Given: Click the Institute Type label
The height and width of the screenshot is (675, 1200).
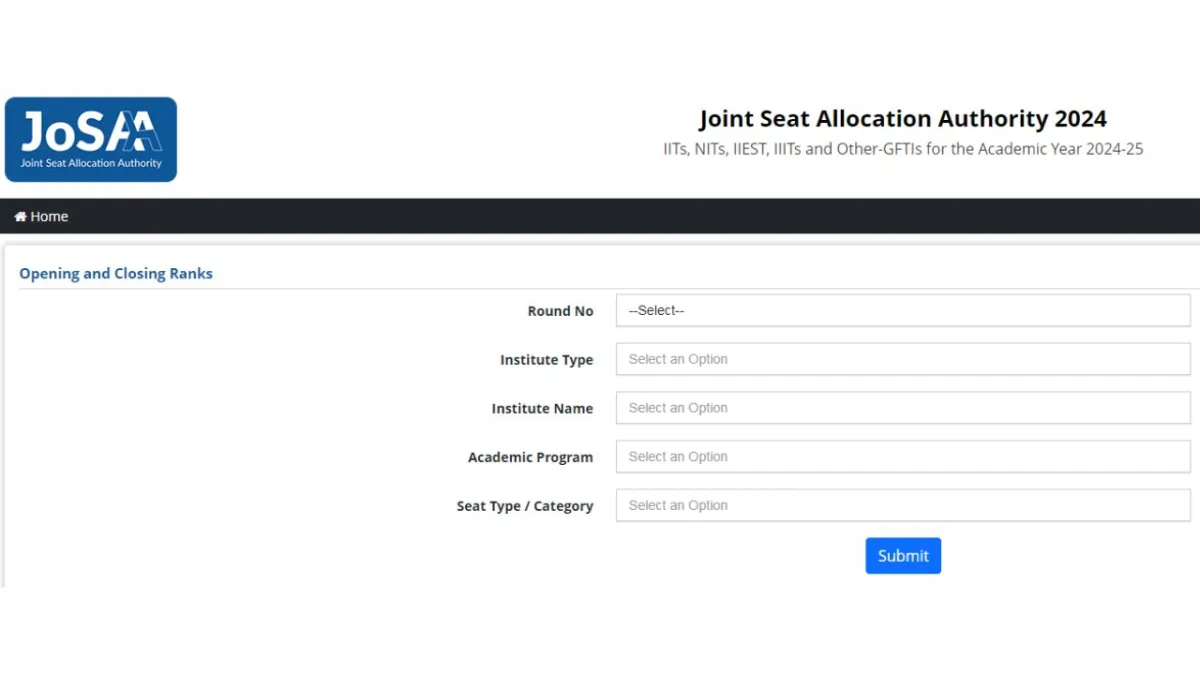Looking at the screenshot, I should (546, 360).
